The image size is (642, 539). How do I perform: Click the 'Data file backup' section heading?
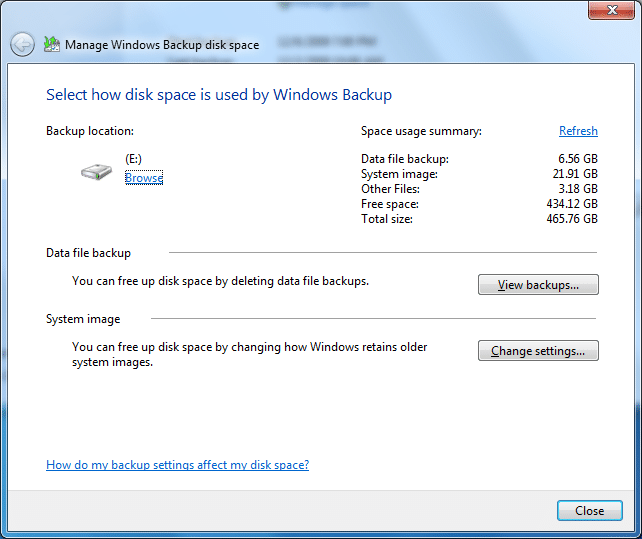click(x=88, y=253)
